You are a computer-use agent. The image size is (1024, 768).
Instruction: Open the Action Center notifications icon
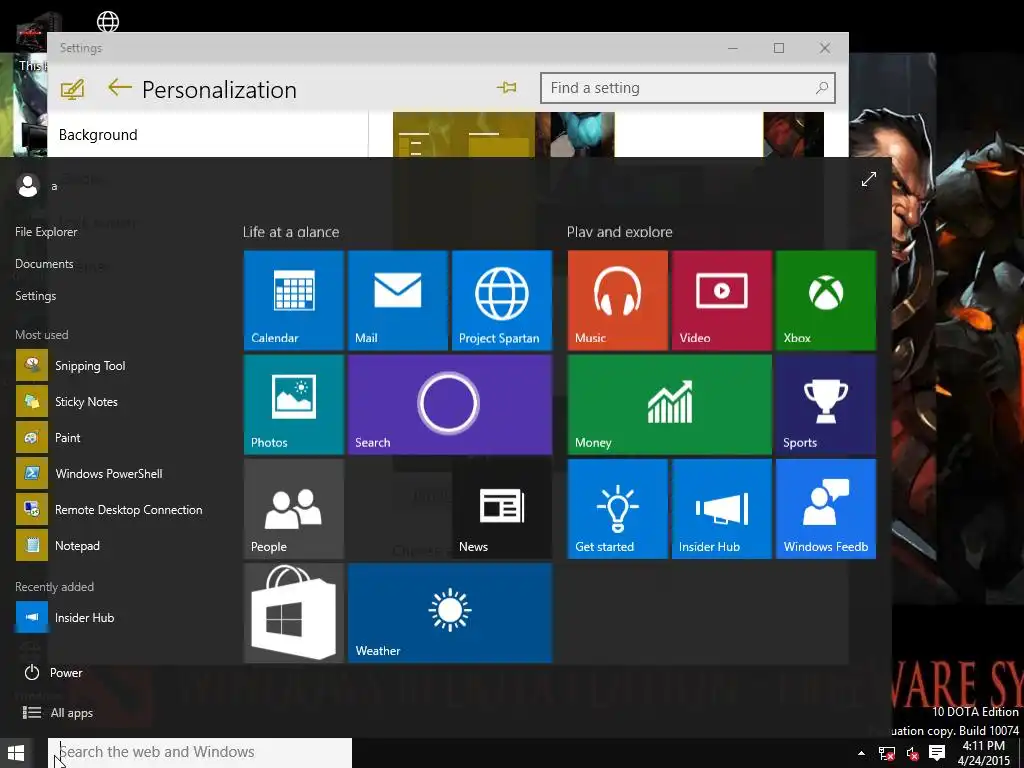[x=937, y=753]
